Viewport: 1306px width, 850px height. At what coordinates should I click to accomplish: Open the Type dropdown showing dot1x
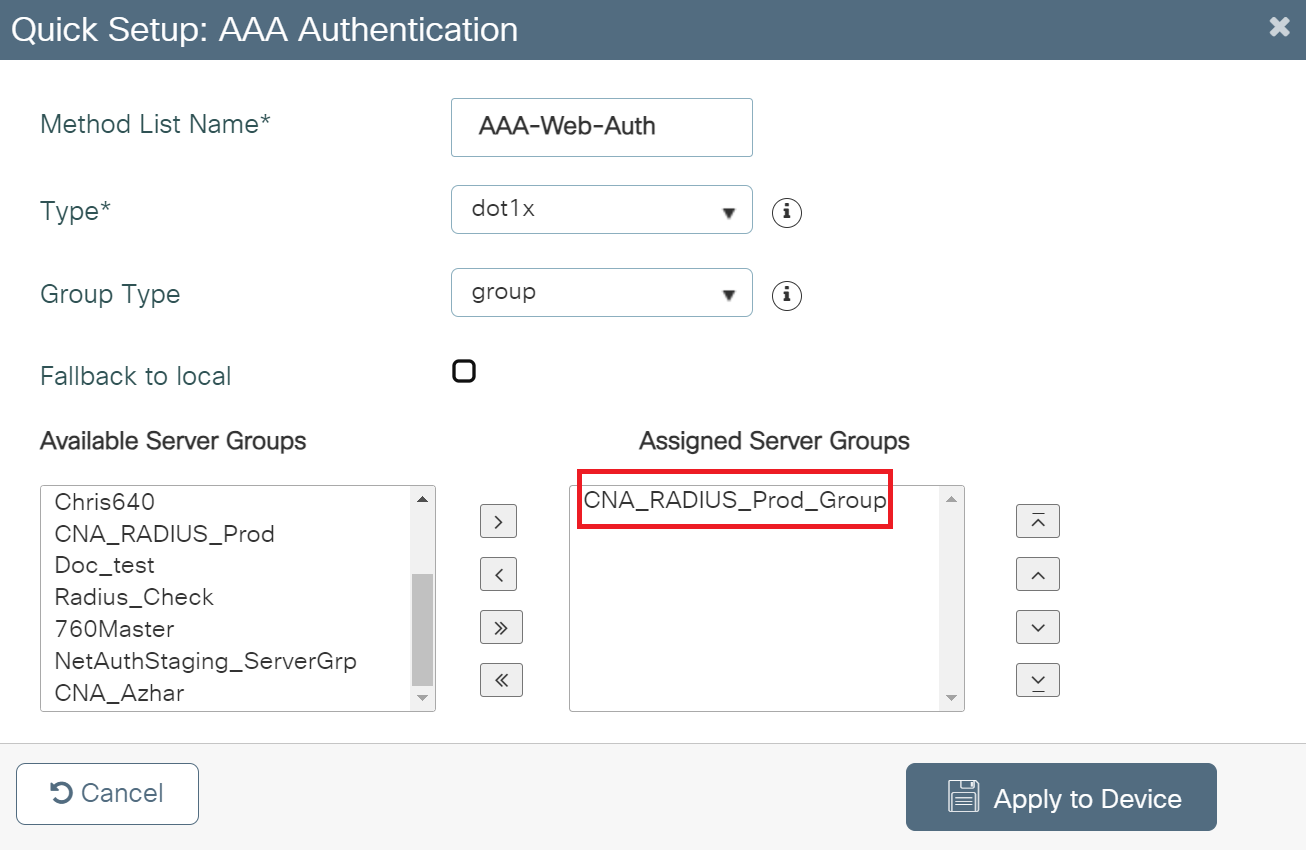[601, 210]
